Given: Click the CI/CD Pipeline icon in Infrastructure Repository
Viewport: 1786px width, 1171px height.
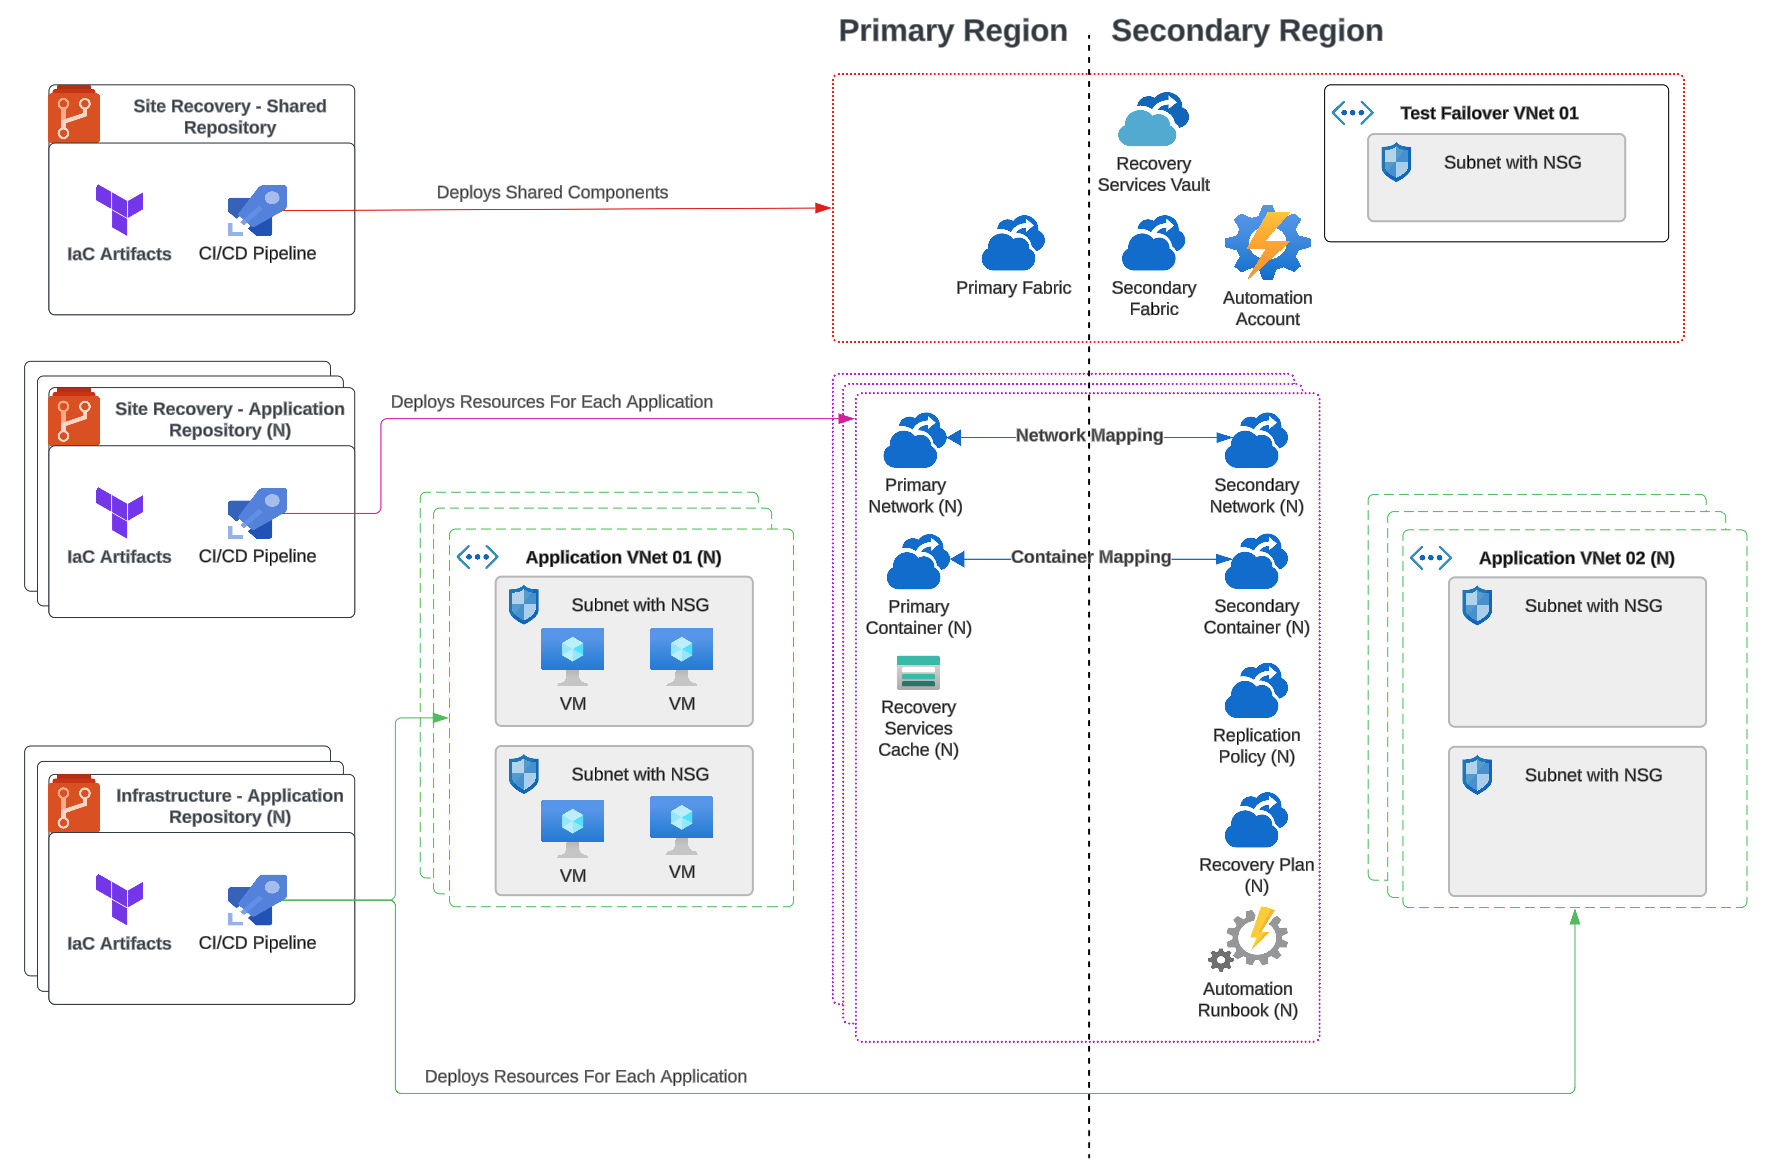Looking at the screenshot, I should point(257,900).
